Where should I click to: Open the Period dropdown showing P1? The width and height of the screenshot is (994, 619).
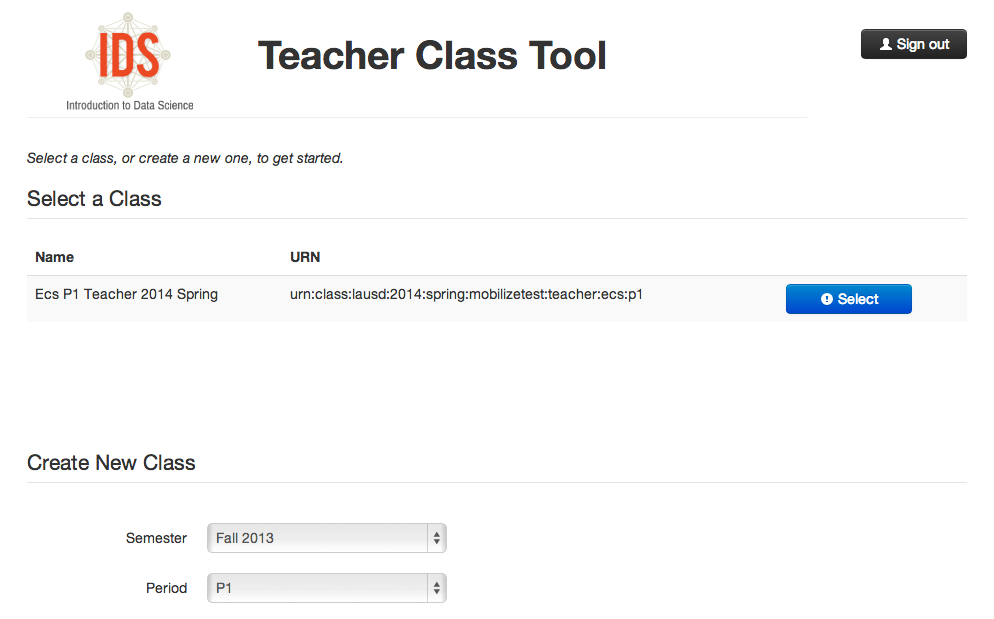[x=317, y=588]
